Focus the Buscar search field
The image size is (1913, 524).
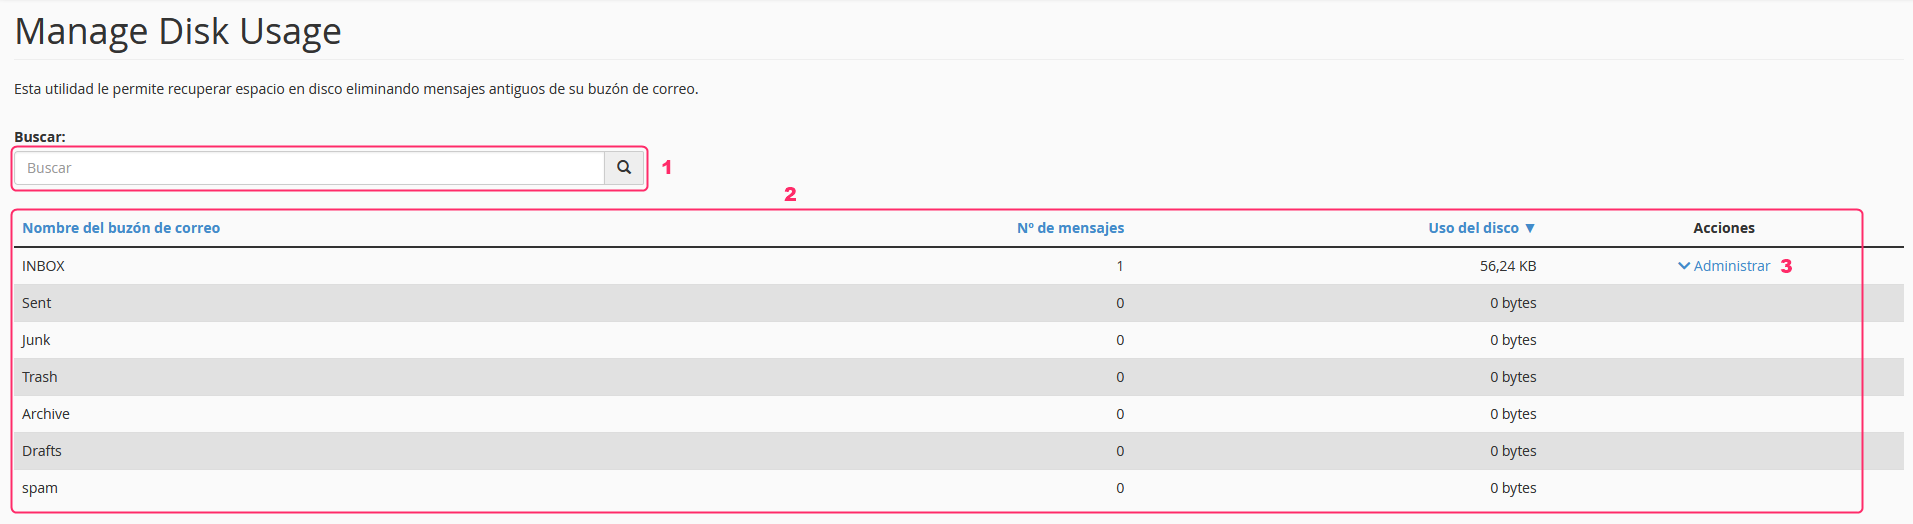310,168
